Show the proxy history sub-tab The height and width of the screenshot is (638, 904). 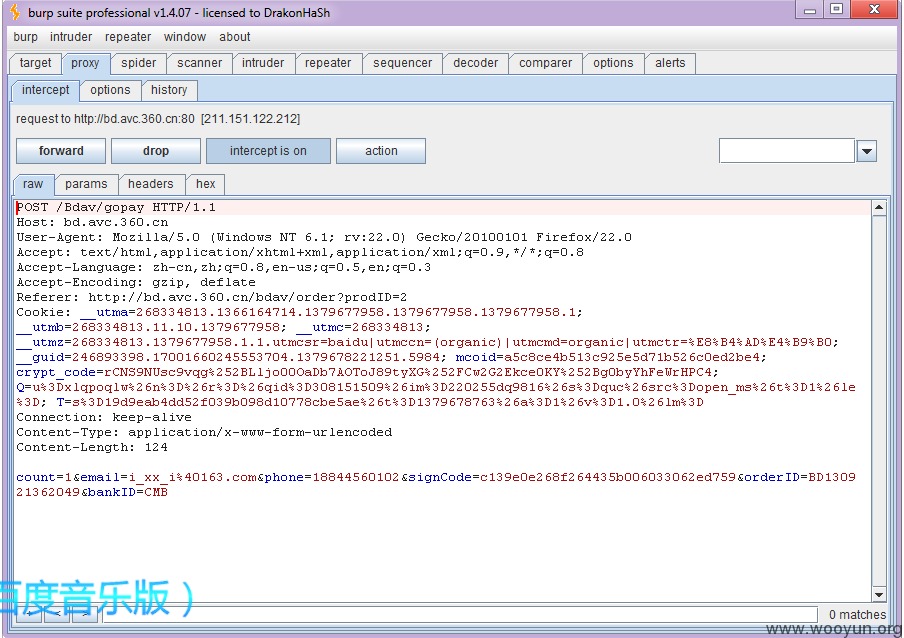[x=169, y=90]
